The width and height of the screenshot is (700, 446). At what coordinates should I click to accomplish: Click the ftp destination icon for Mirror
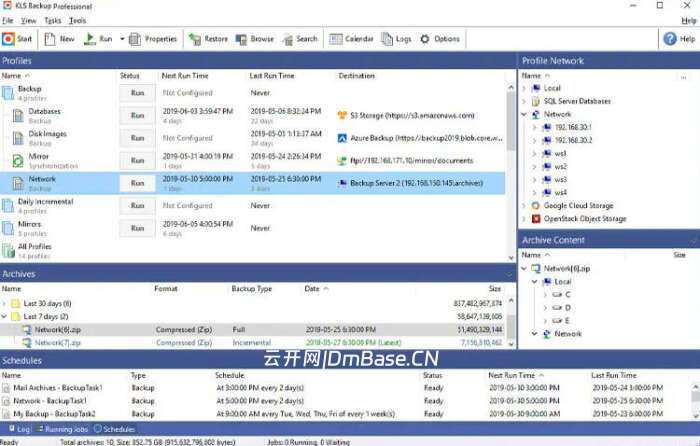tap(342, 161)
